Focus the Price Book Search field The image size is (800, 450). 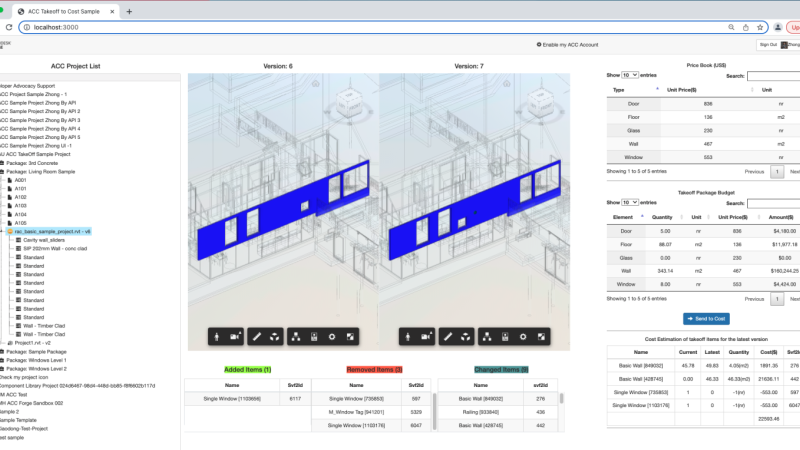pyautogui.click(x=773, y=76)
